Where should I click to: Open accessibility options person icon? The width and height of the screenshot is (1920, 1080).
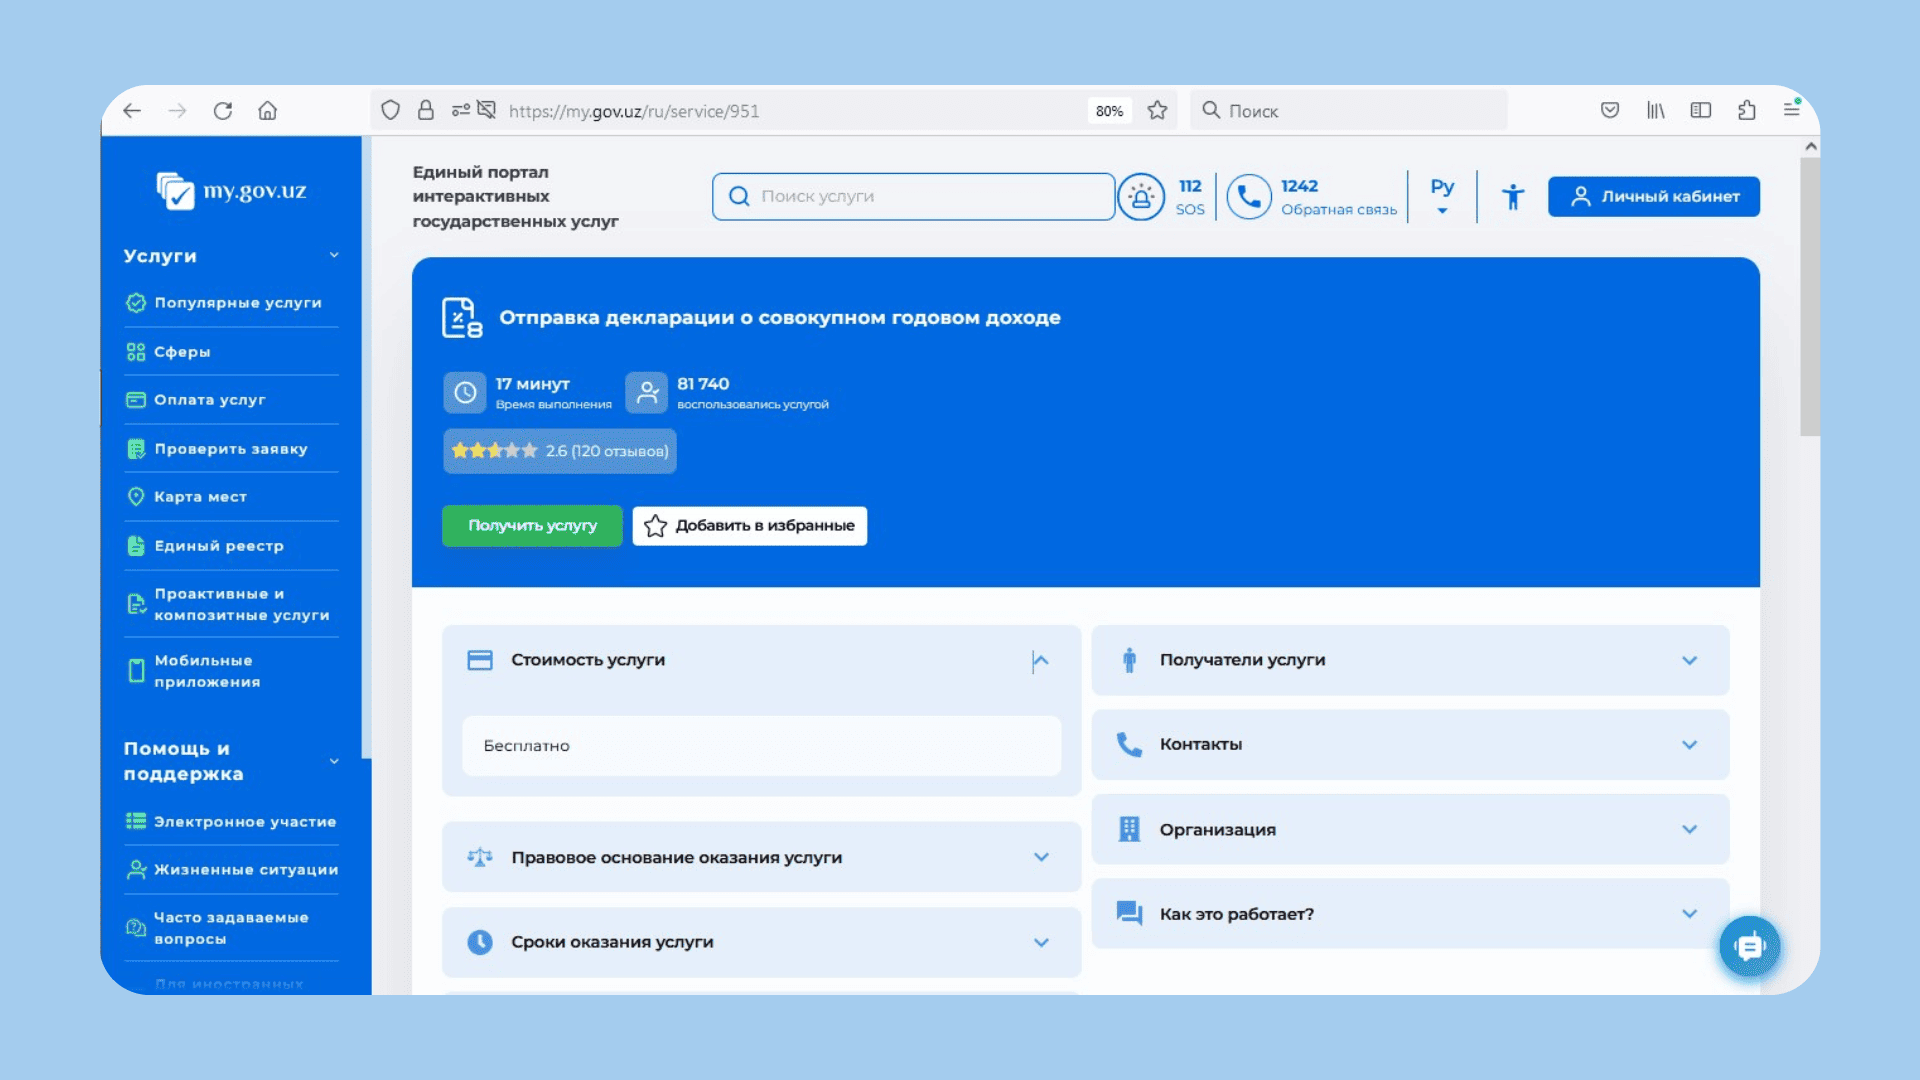click(x=1513, y=197)
